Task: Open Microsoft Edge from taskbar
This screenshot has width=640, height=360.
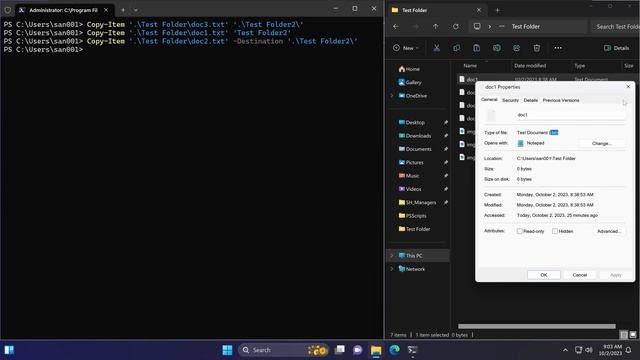Action: [394, 350]
